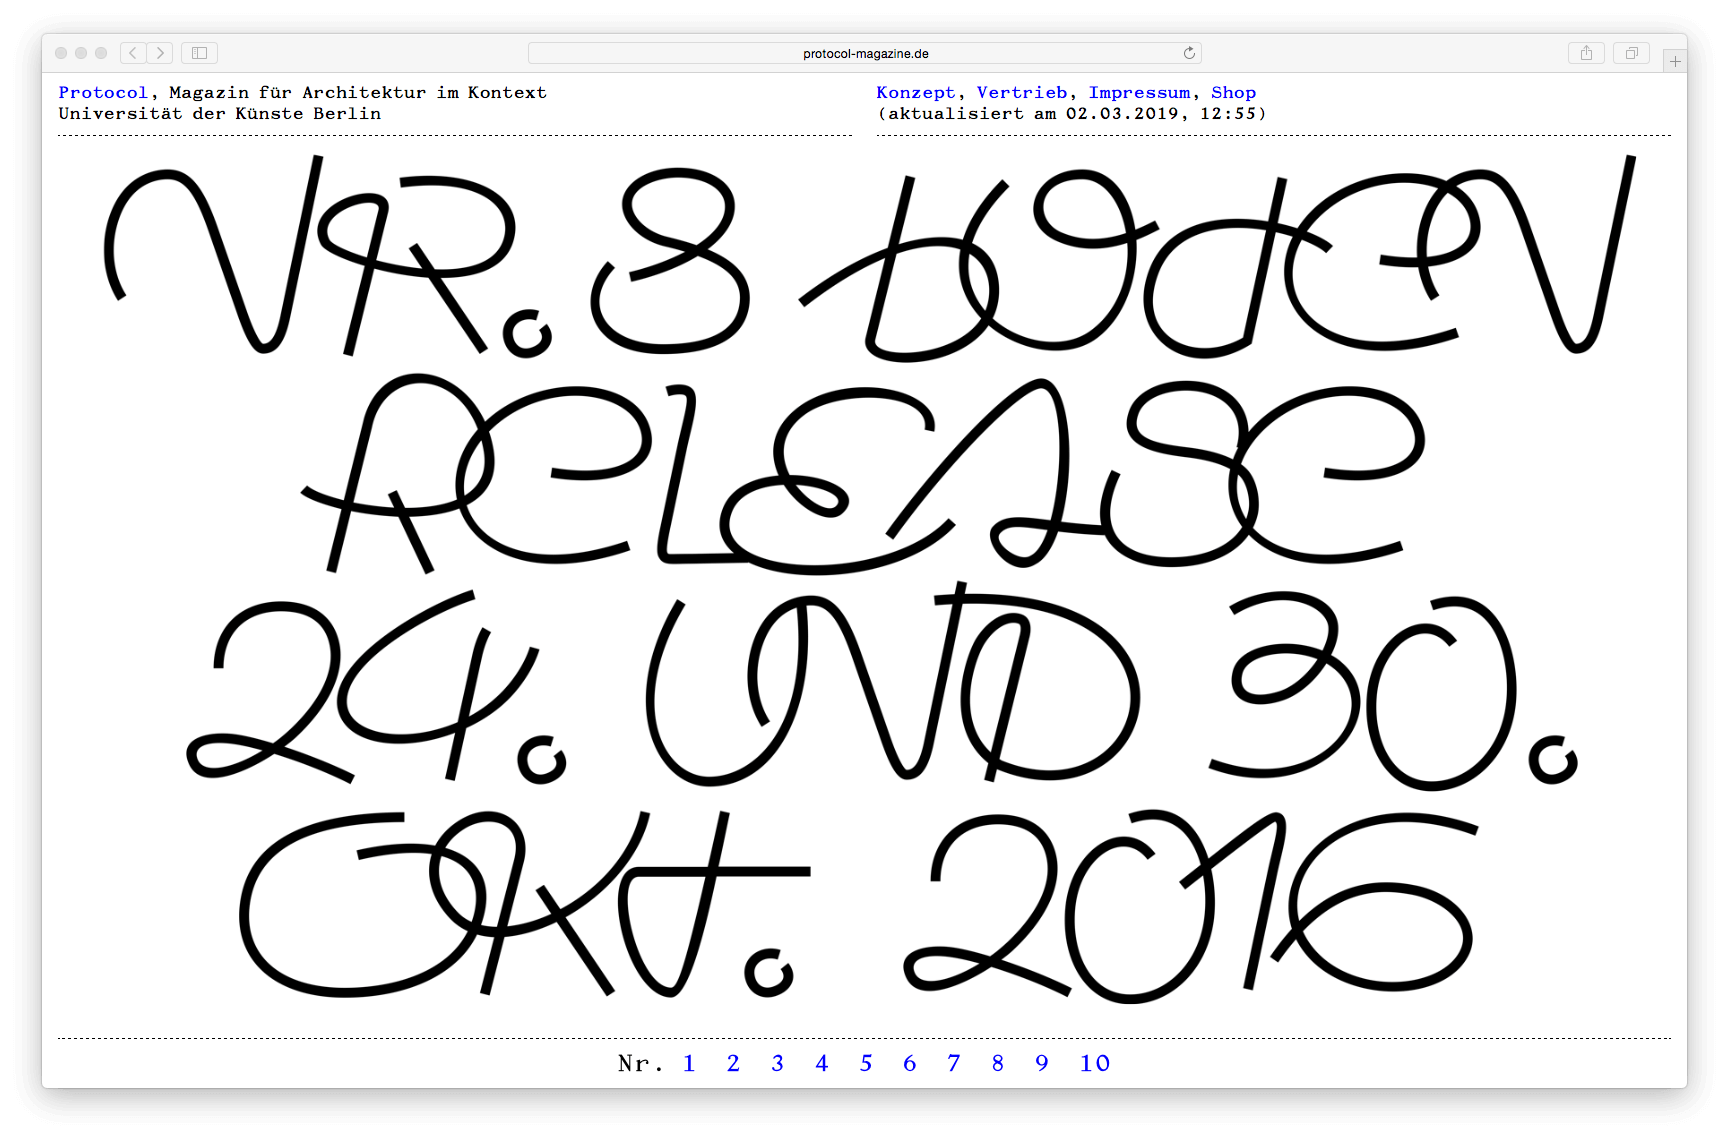Open the Konzept page link

(916, 92)
